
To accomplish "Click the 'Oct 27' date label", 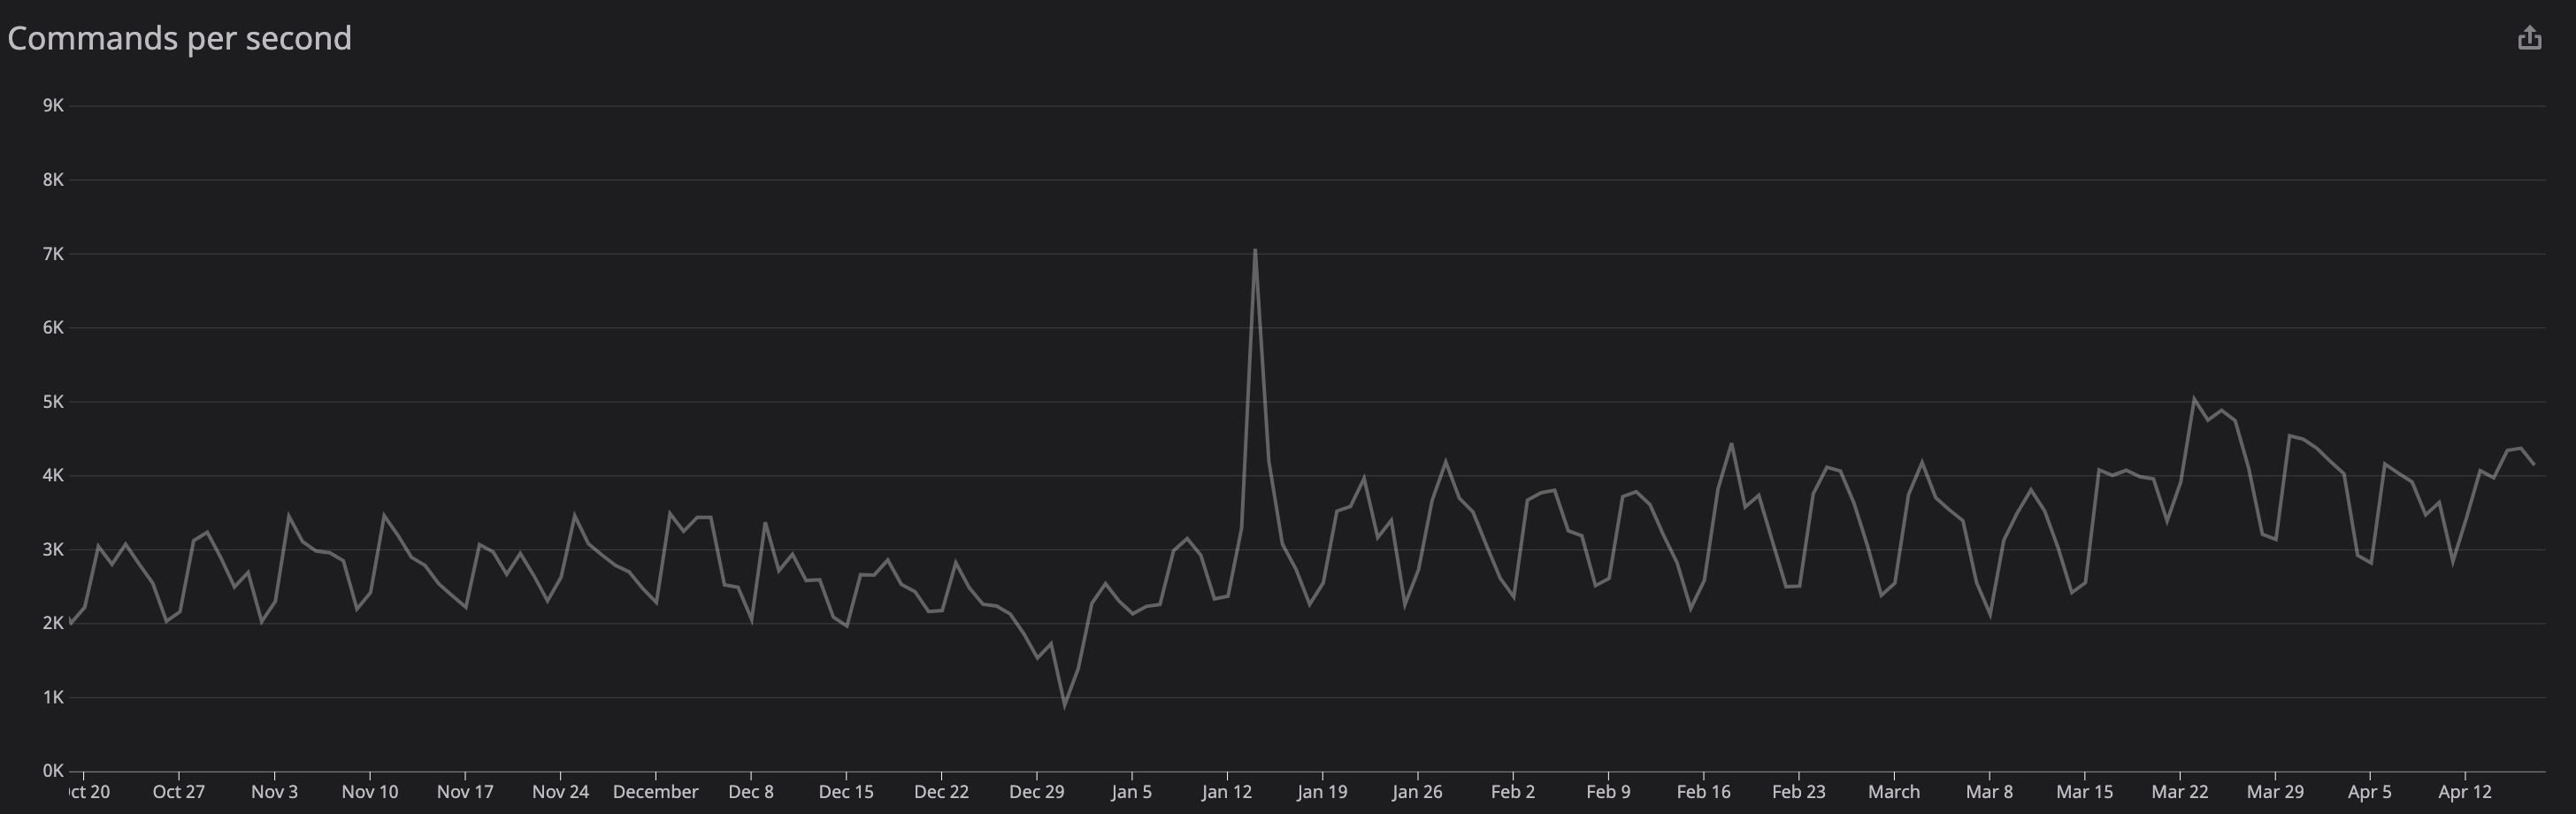I will pos(179,791).
